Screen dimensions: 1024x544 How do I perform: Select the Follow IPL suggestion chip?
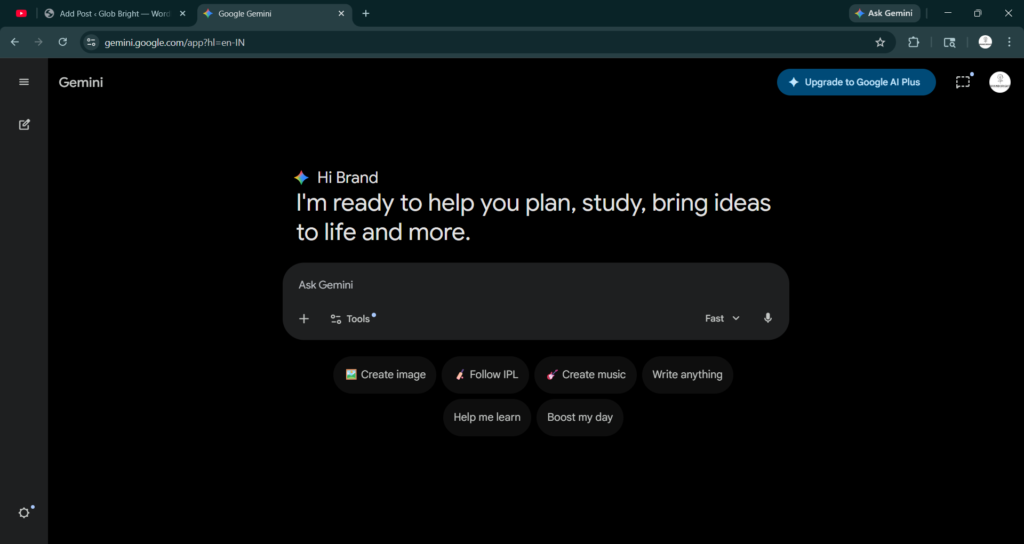[486, 375]
